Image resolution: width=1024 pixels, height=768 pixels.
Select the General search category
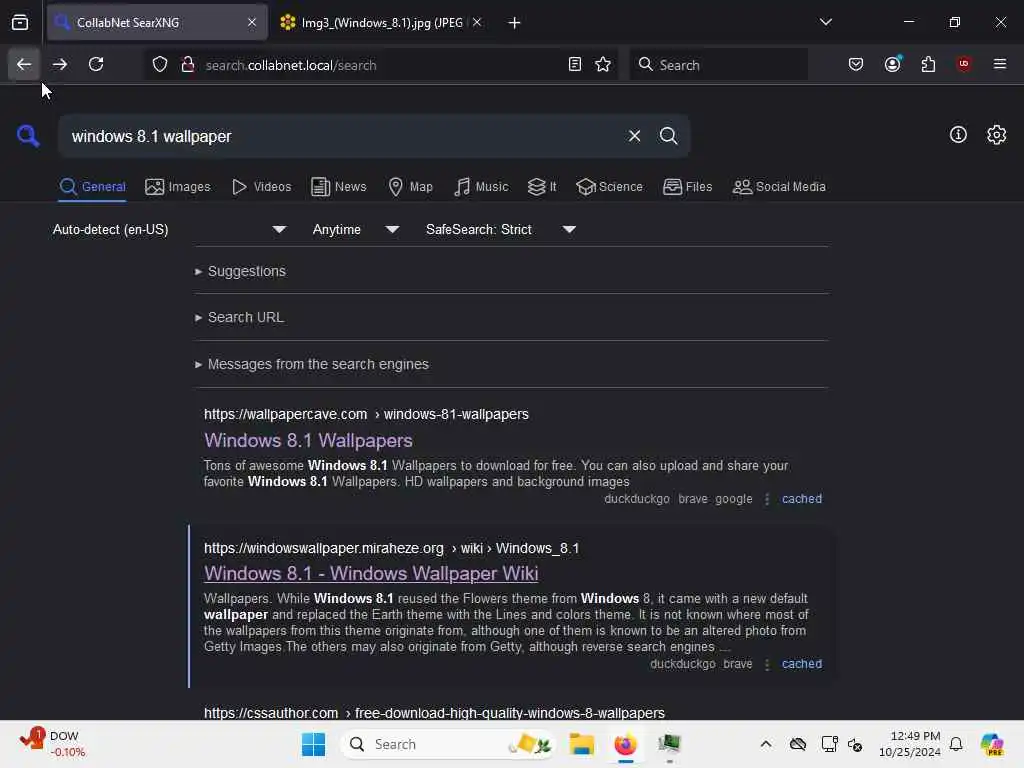point(92,187)
